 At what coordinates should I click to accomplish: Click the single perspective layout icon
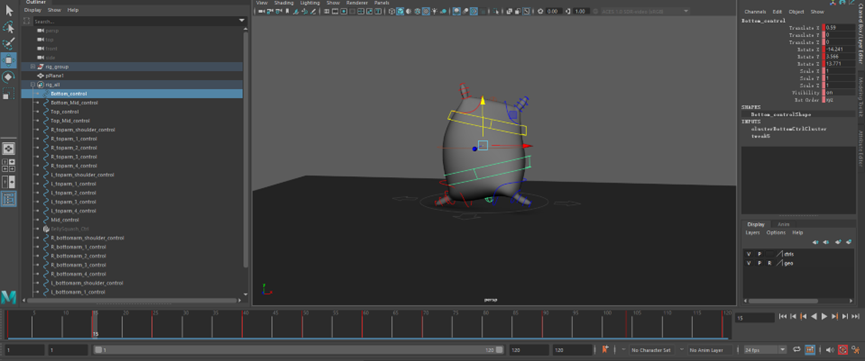coord(9,148)
